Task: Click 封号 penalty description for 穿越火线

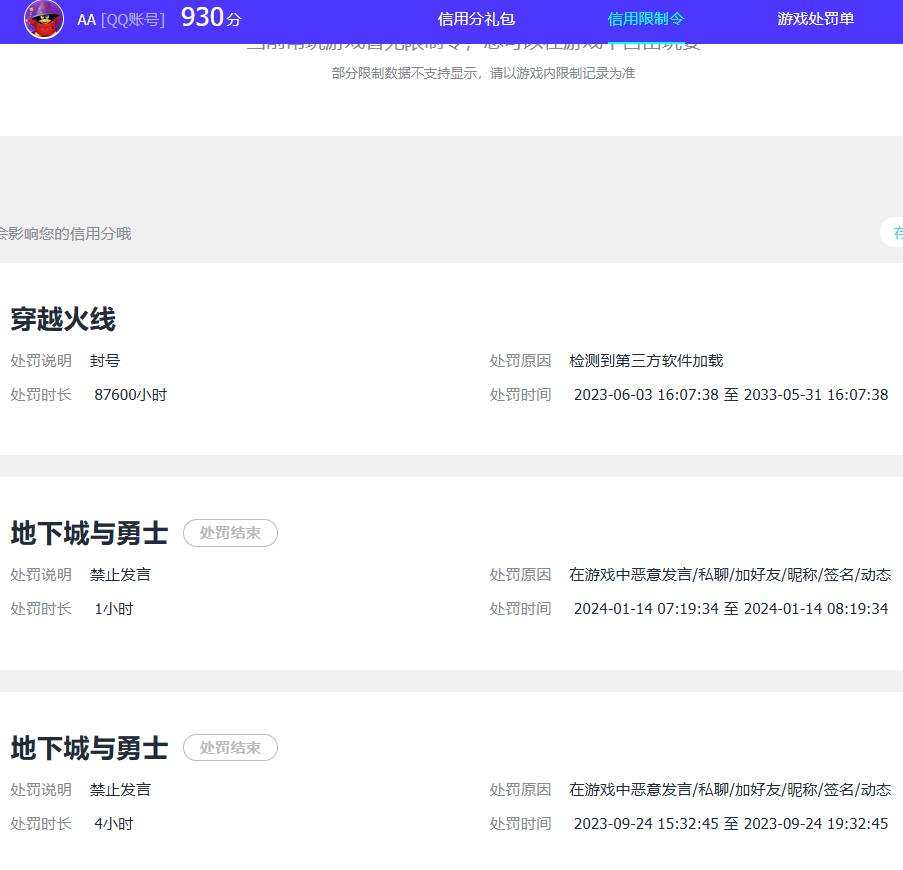Action: pyautogui.click(x=105, y=361)
